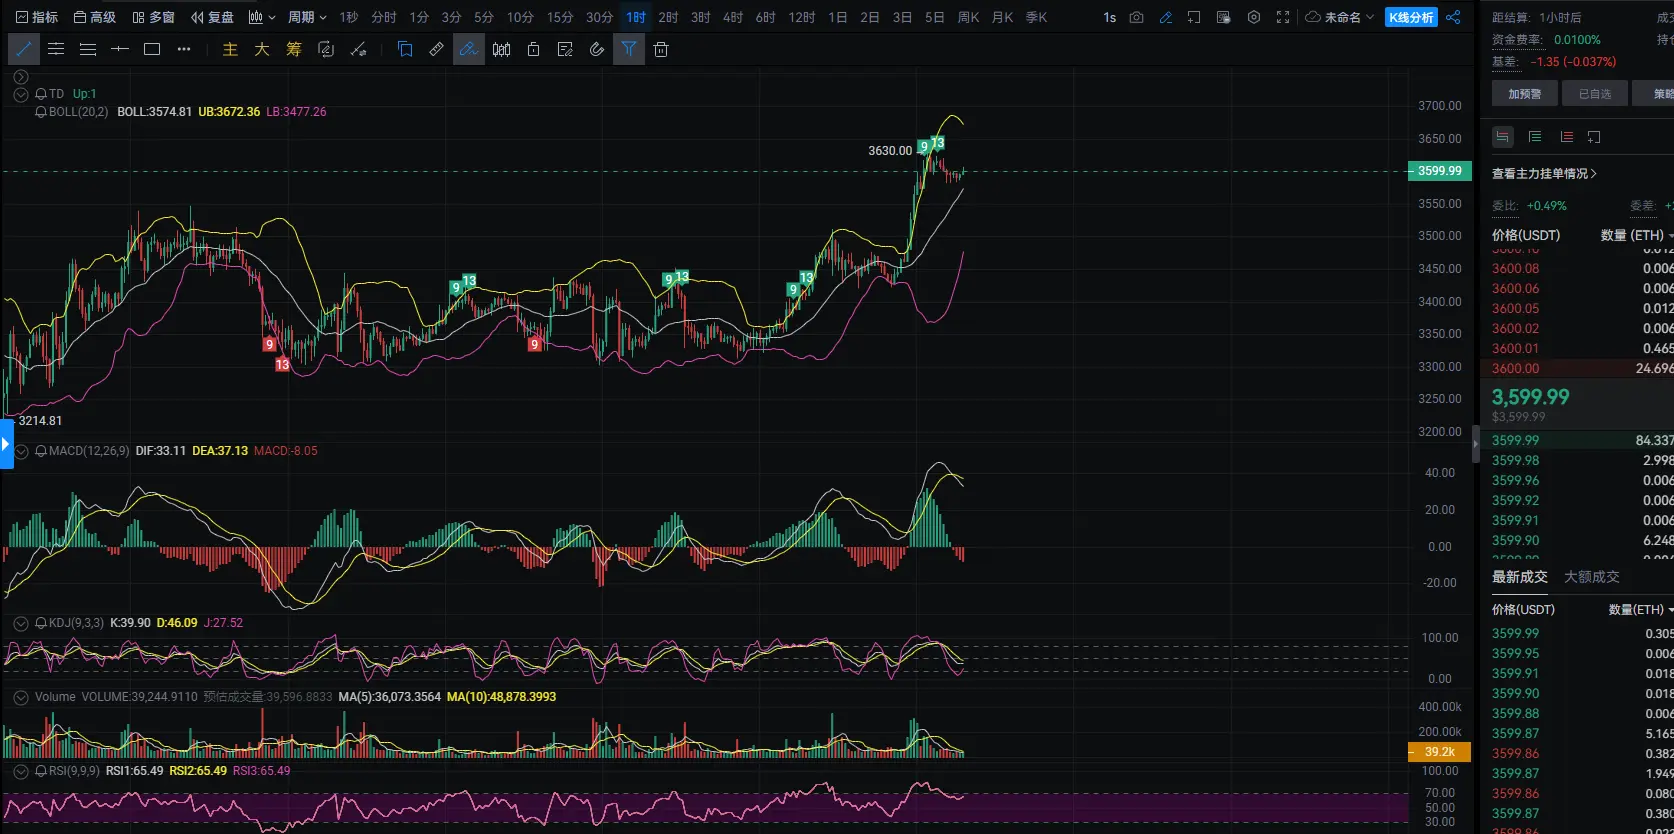Switch to the 15分 timeframe
Image resolution: width=1674 pixels, height=834 pixels.
560,17
